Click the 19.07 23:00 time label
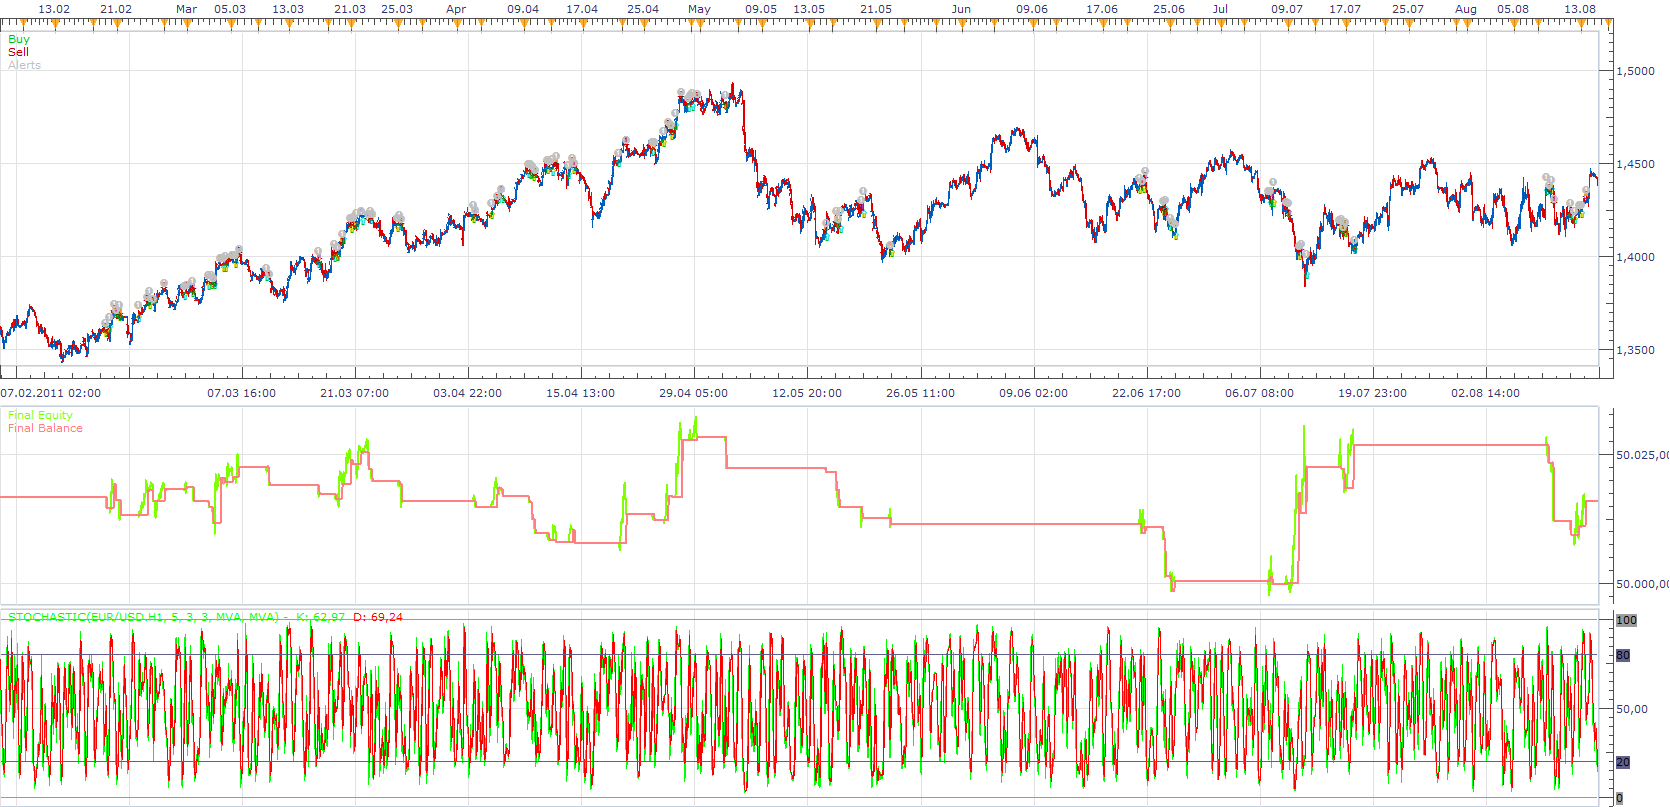This screenshot has width=1670, height=807. 1373,393
